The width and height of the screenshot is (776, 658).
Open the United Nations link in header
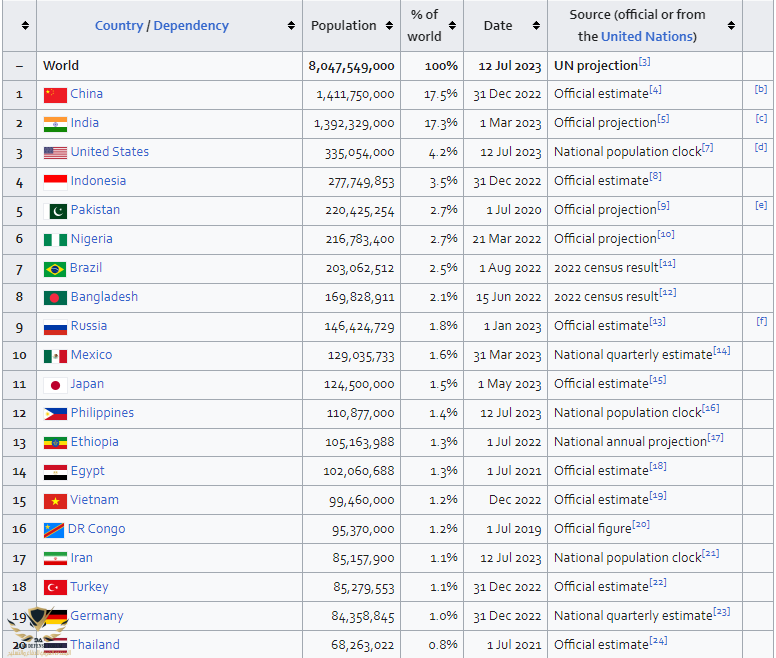pos(648,37)
